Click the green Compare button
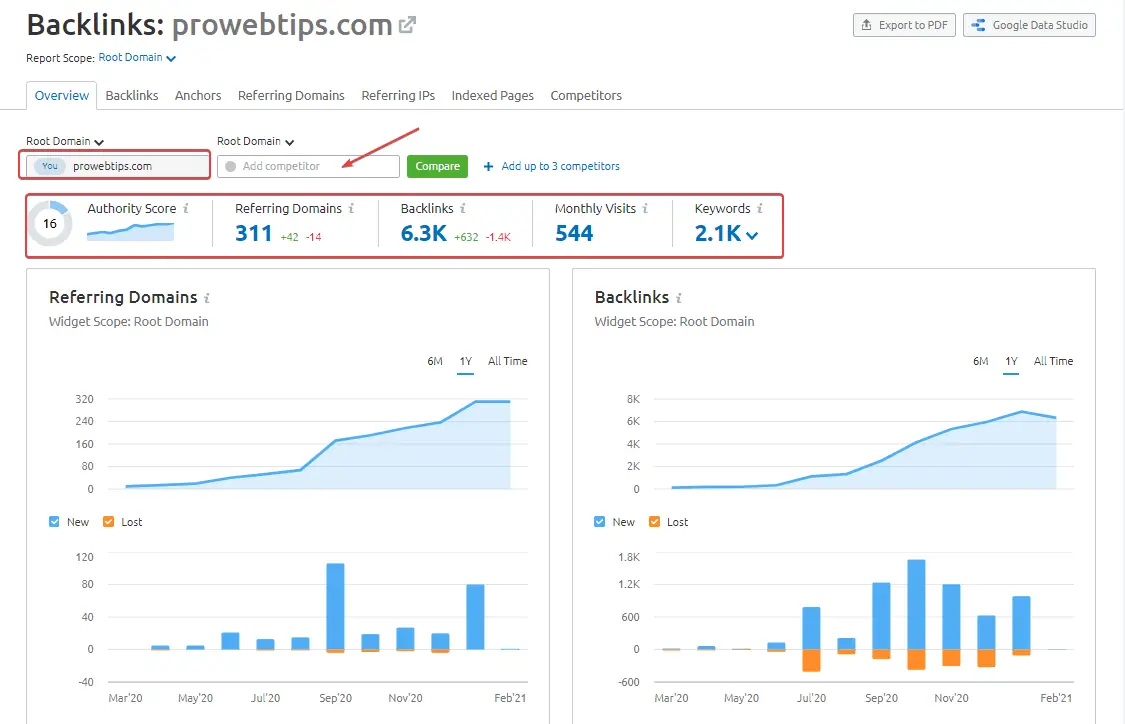The image size is (1125, 724). coord(438,166)
